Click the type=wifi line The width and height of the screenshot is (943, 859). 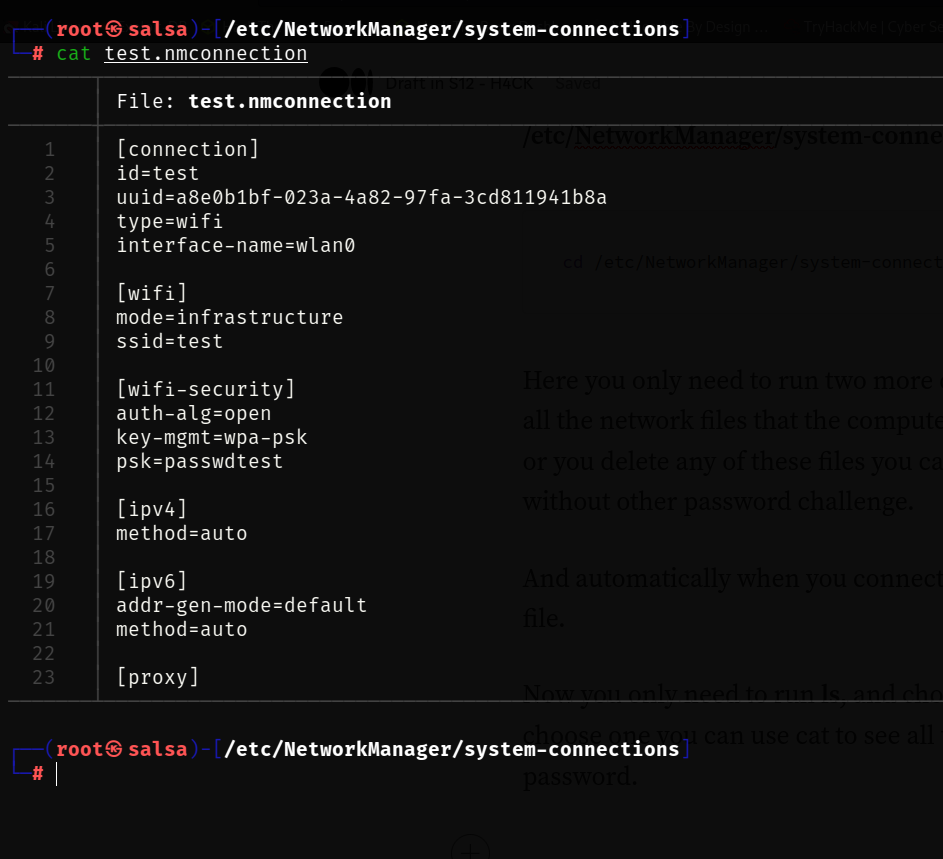coord(170,221)
